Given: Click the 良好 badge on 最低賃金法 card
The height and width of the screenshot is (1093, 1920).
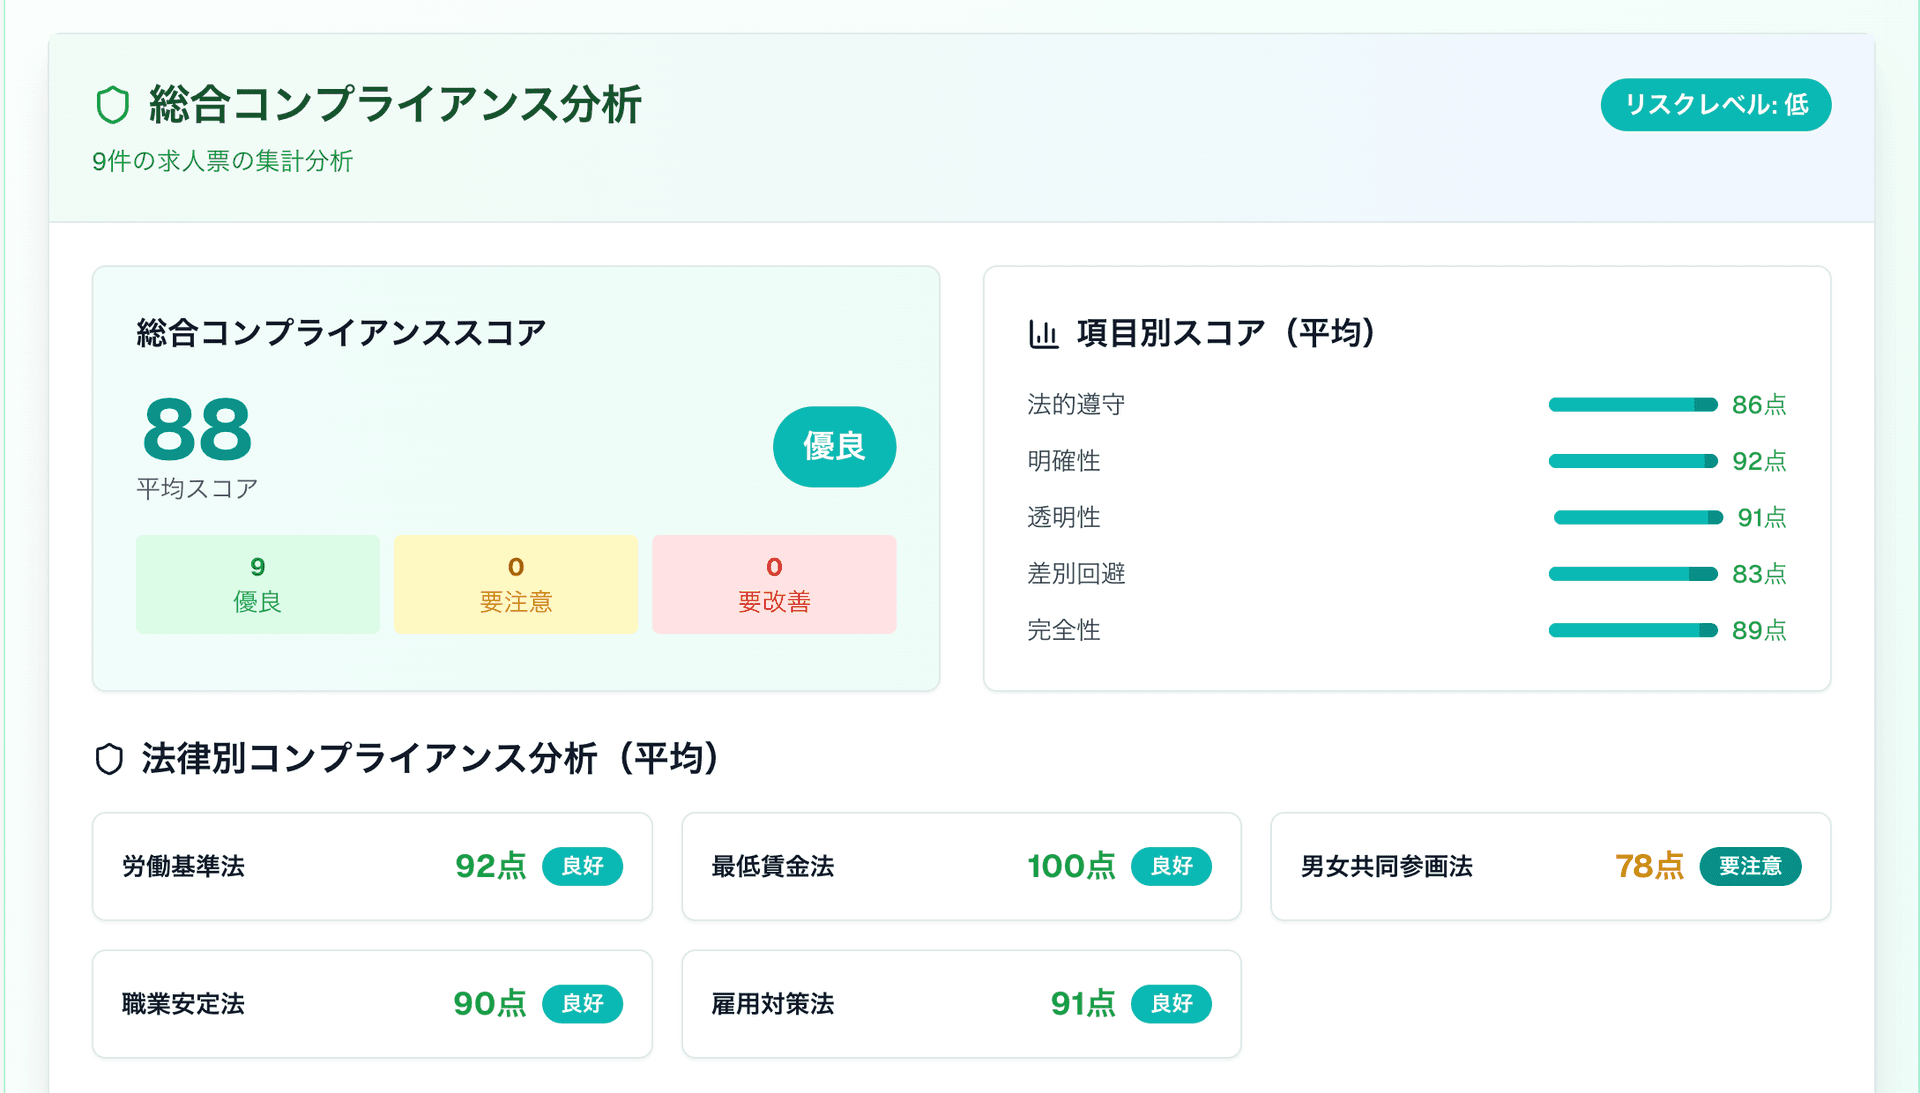Looking at the screenshot, I should (1171, 867).
